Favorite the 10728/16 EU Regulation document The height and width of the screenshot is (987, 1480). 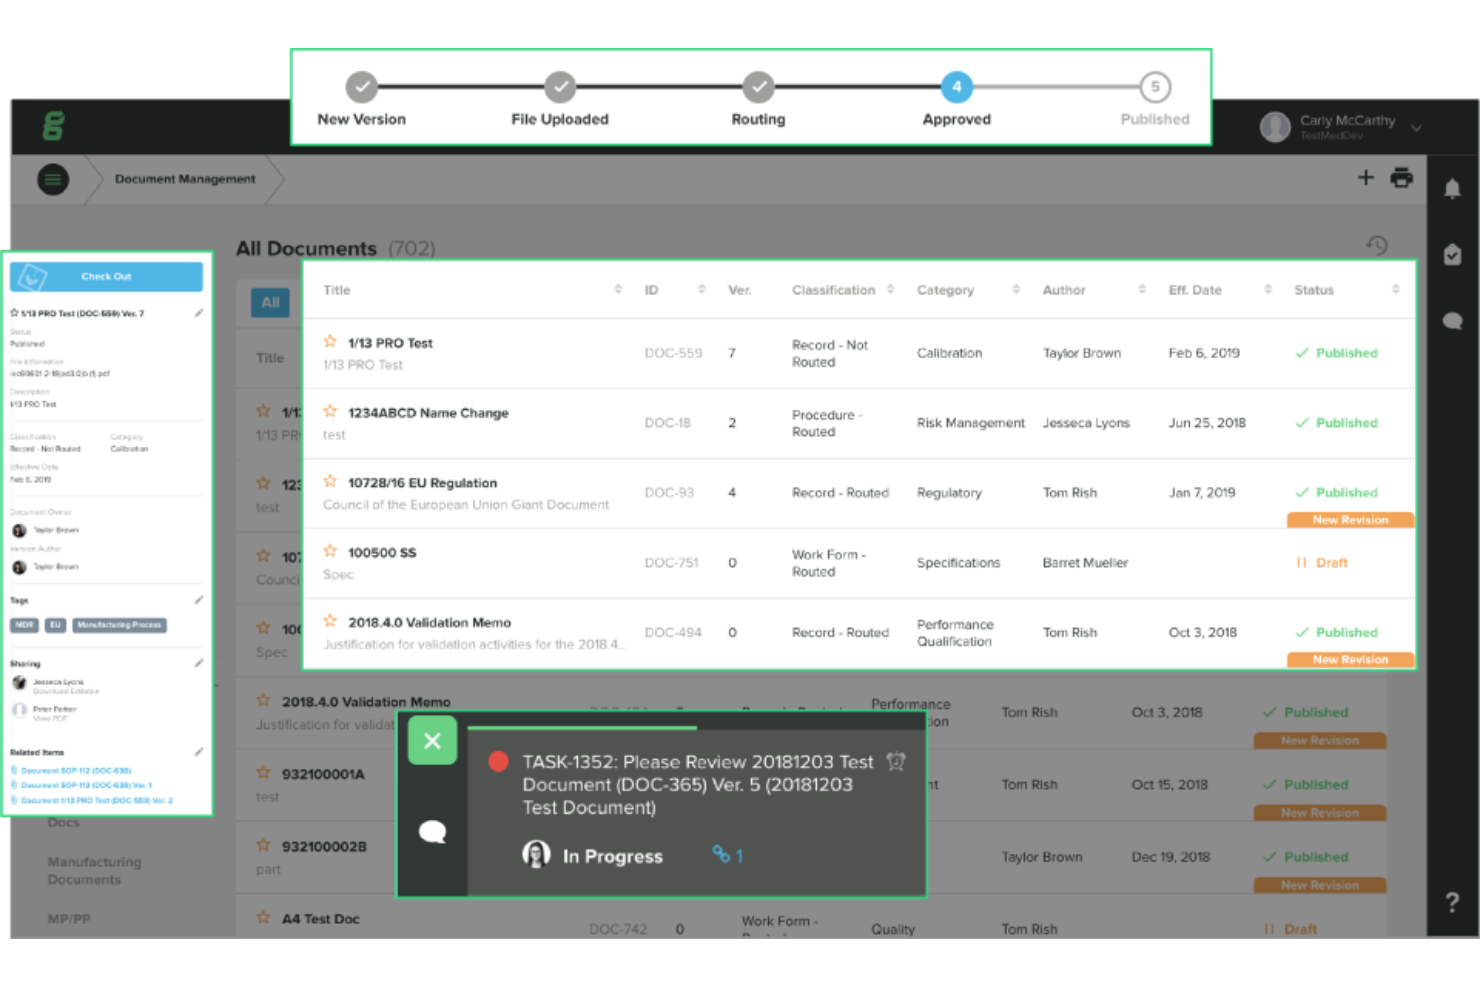[x=330, y=481]
